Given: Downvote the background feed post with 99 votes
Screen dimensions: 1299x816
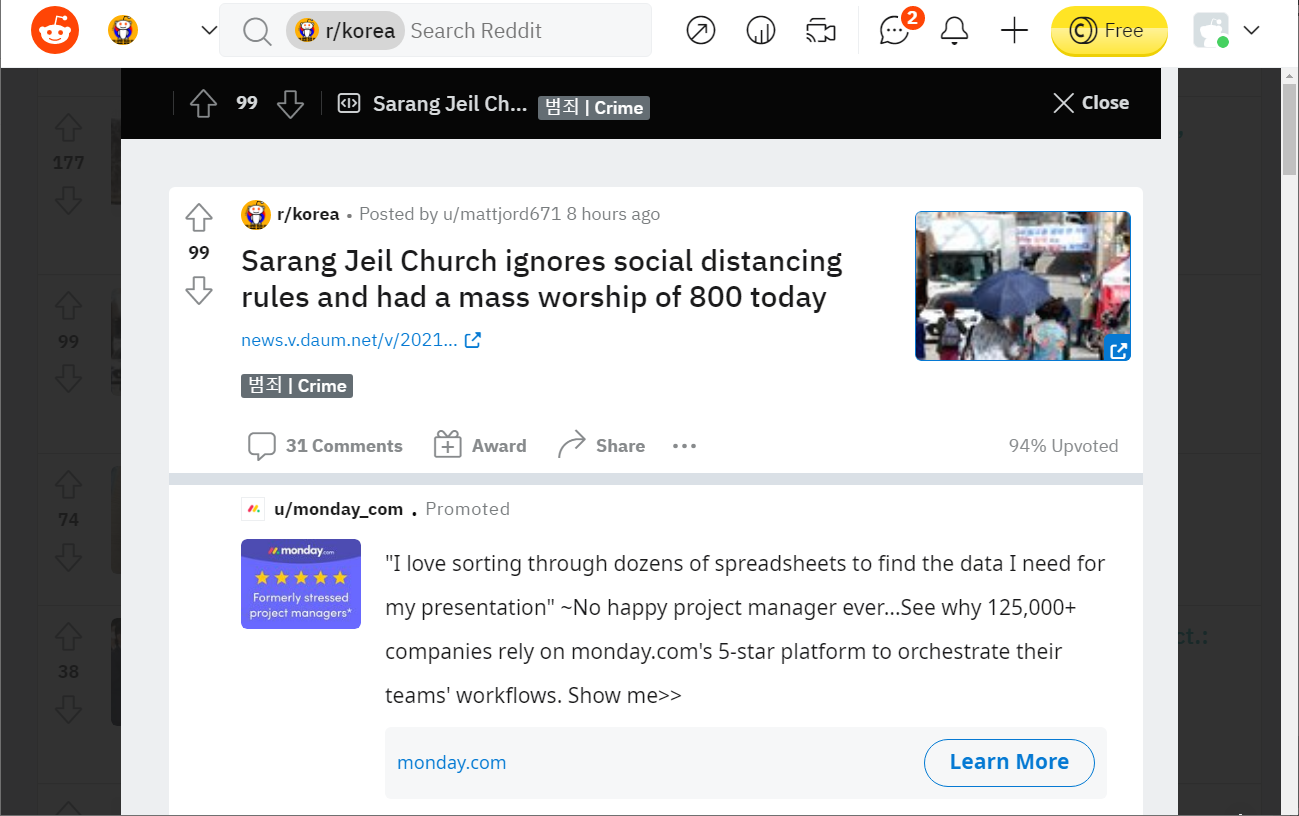Looking at the screenshot, I should tap(68, 379).
